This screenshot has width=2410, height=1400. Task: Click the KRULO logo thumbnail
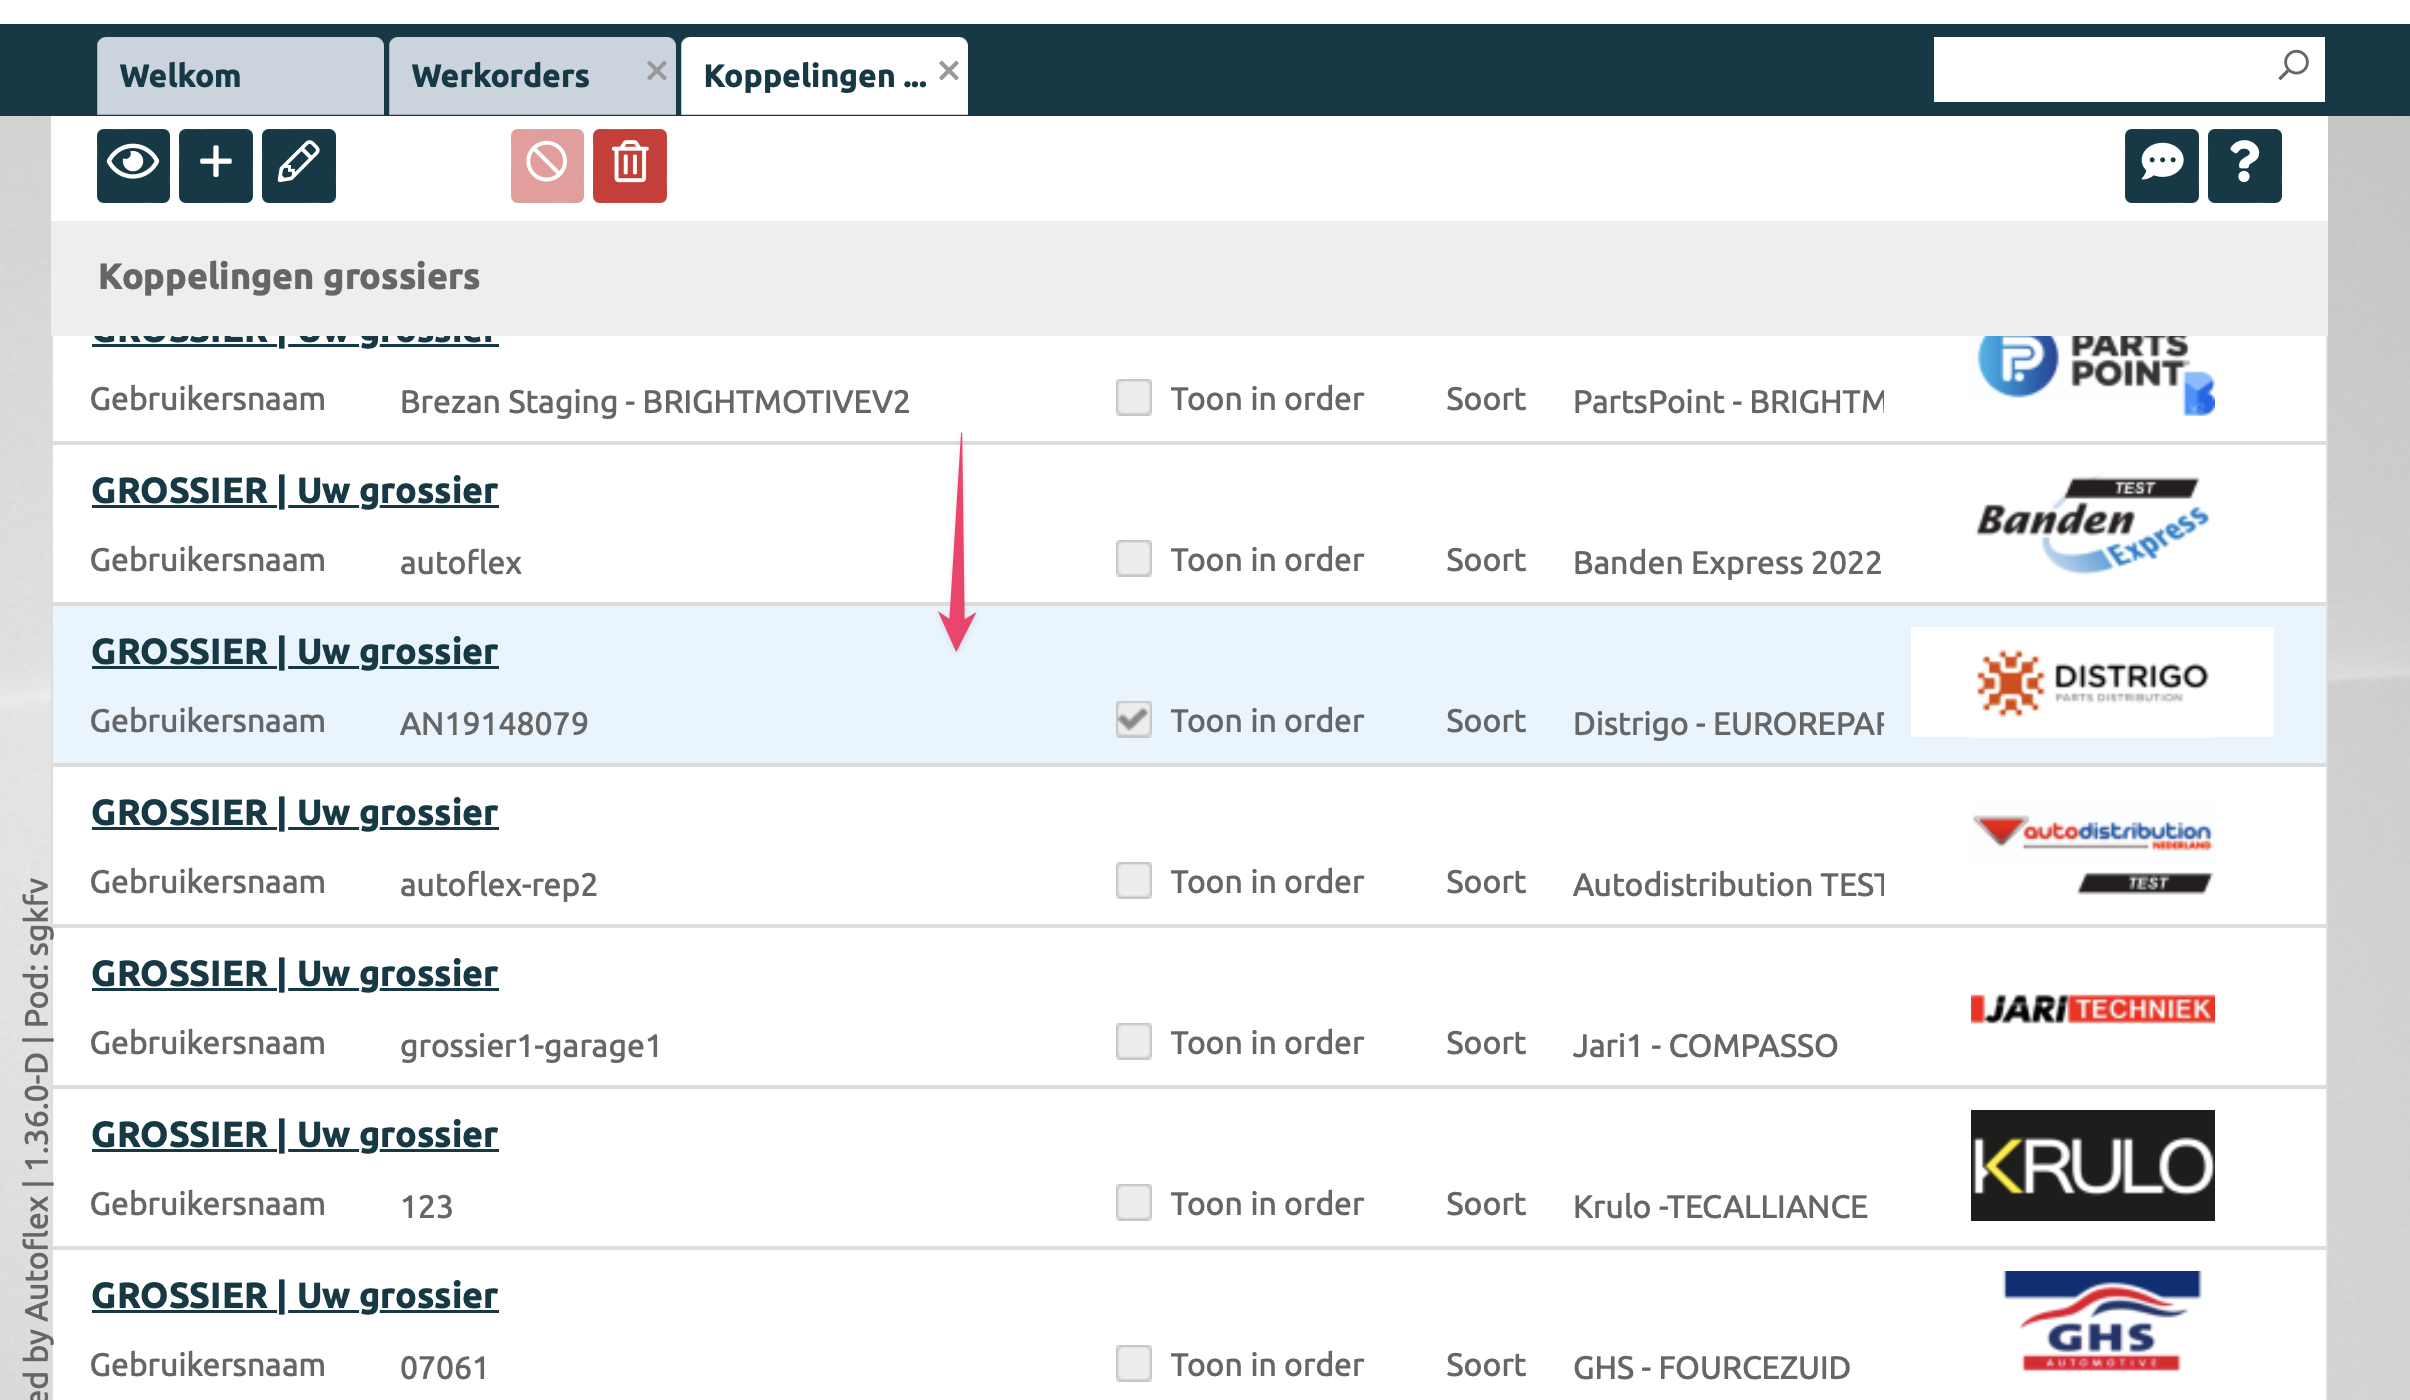(2092, 1165)
